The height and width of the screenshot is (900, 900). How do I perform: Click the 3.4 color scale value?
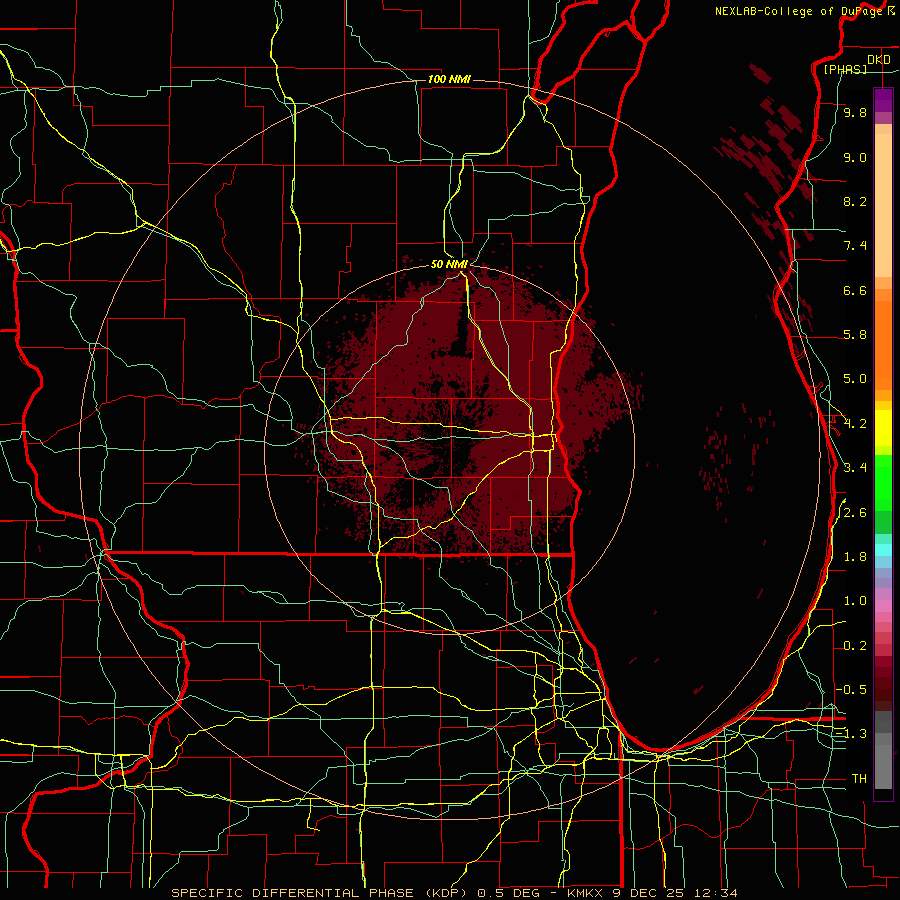855,468
